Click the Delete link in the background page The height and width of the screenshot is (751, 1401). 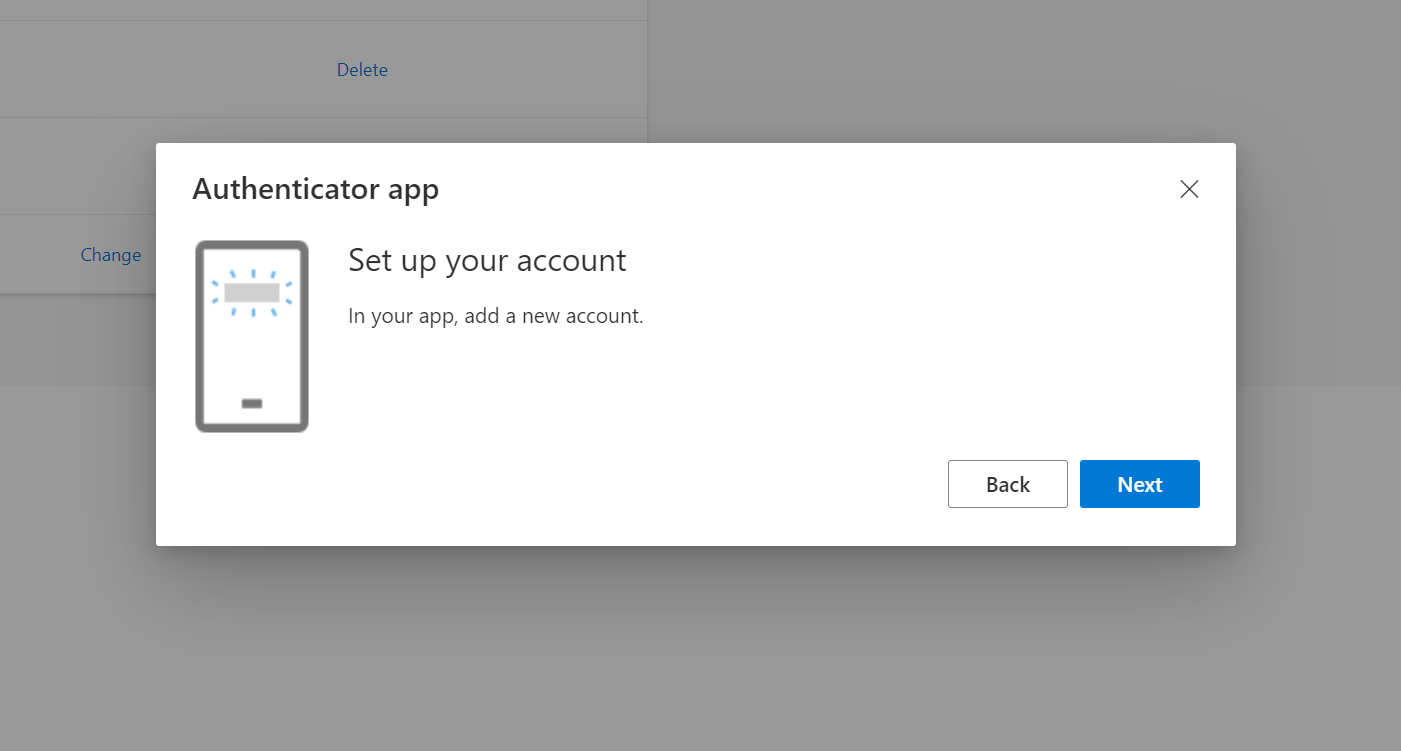coord(362,70)
